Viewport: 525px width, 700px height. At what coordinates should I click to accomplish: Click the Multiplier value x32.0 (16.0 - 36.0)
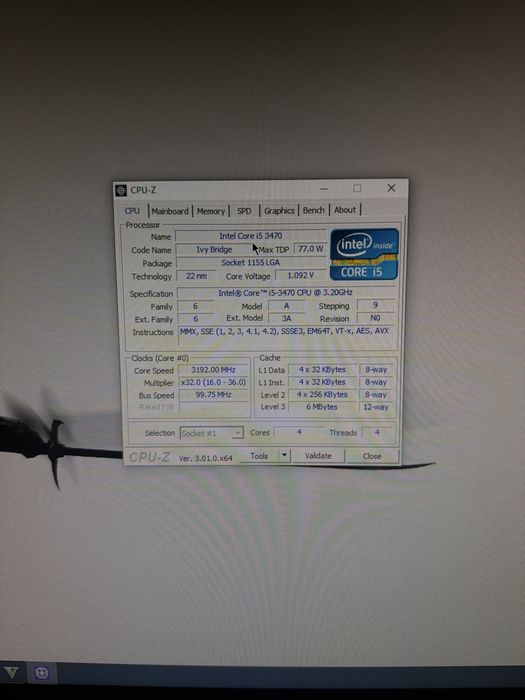tap(213, 382)
